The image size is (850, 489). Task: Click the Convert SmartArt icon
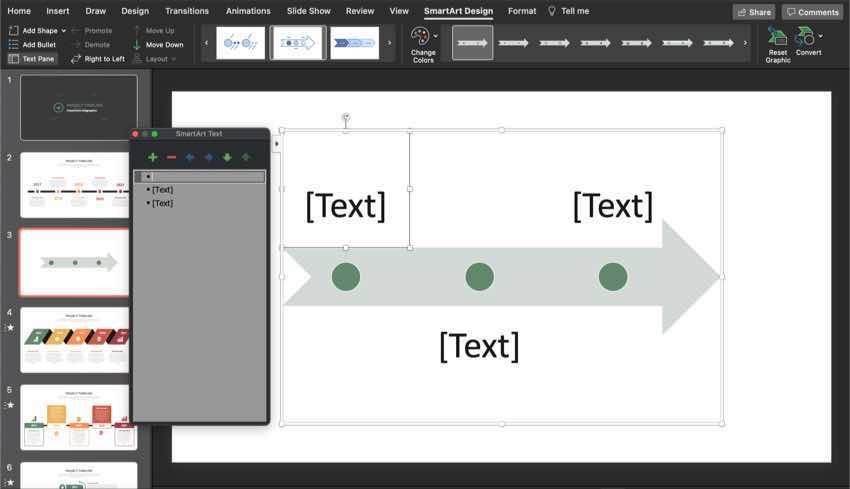click(x=805, y=38)
